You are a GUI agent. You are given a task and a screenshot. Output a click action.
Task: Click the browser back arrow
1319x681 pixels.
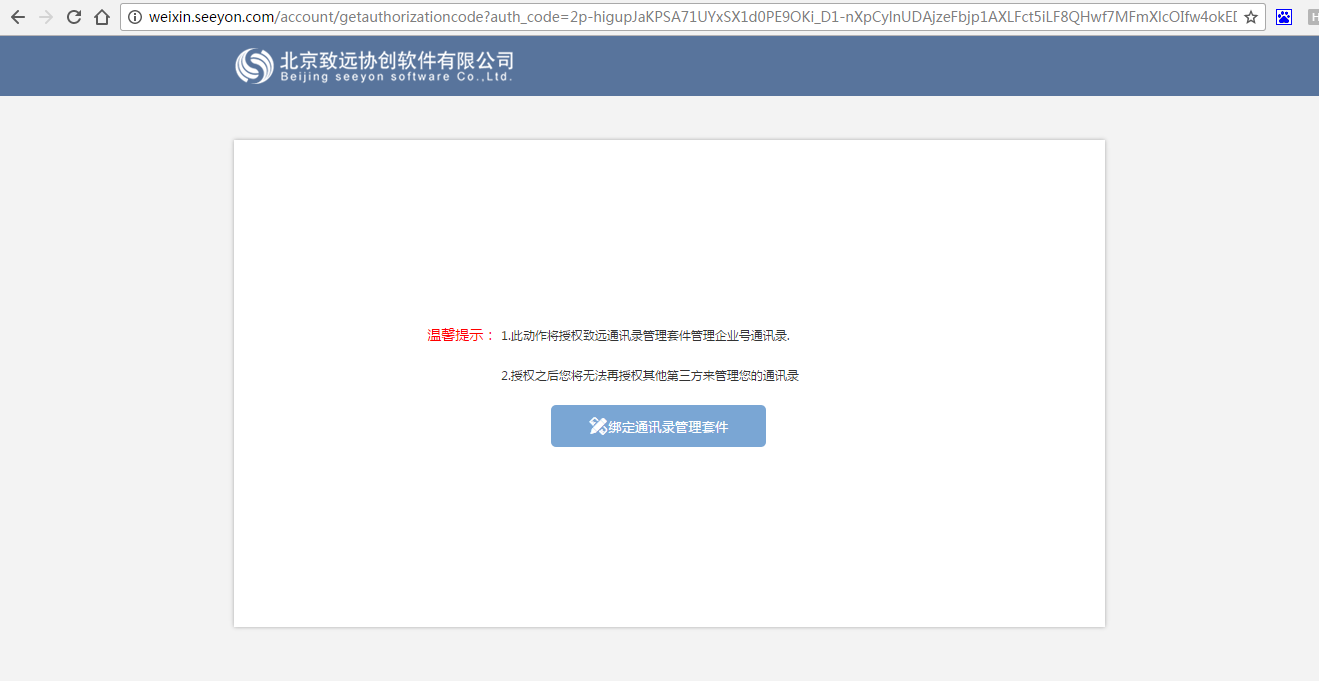(17, 17)
